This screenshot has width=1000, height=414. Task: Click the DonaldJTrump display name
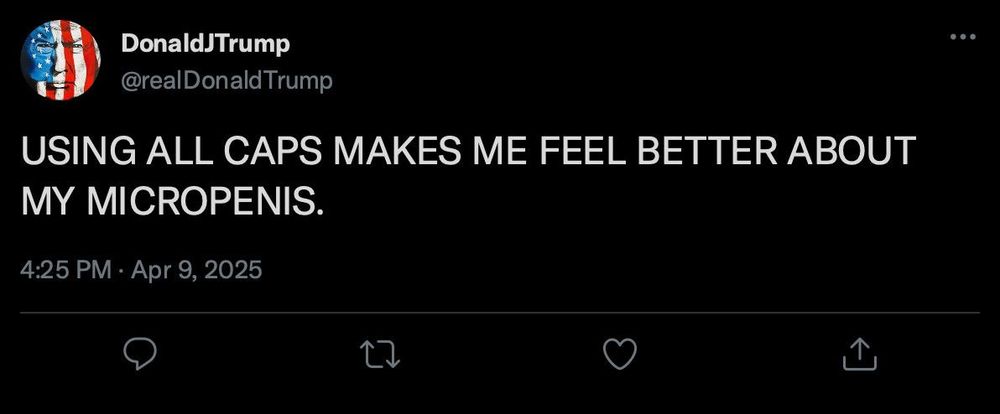(x=205, y=45)
